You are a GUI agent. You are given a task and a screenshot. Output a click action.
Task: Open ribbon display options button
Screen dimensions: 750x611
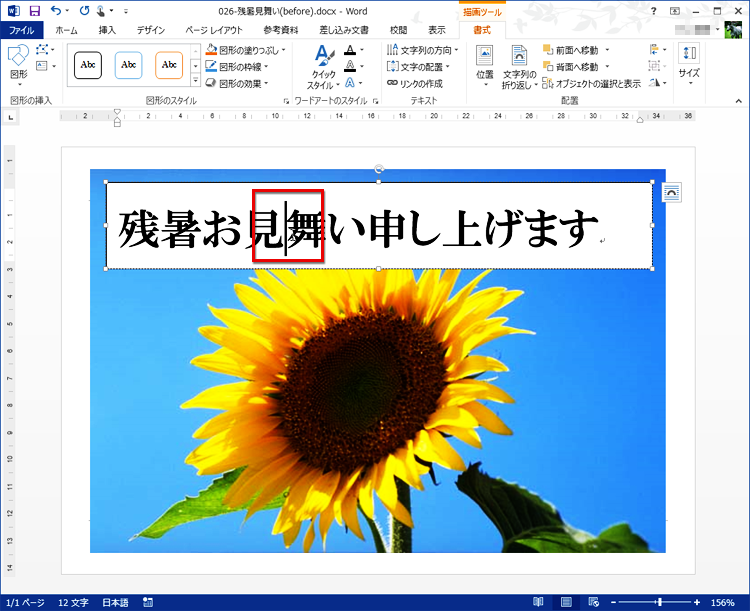674,11
